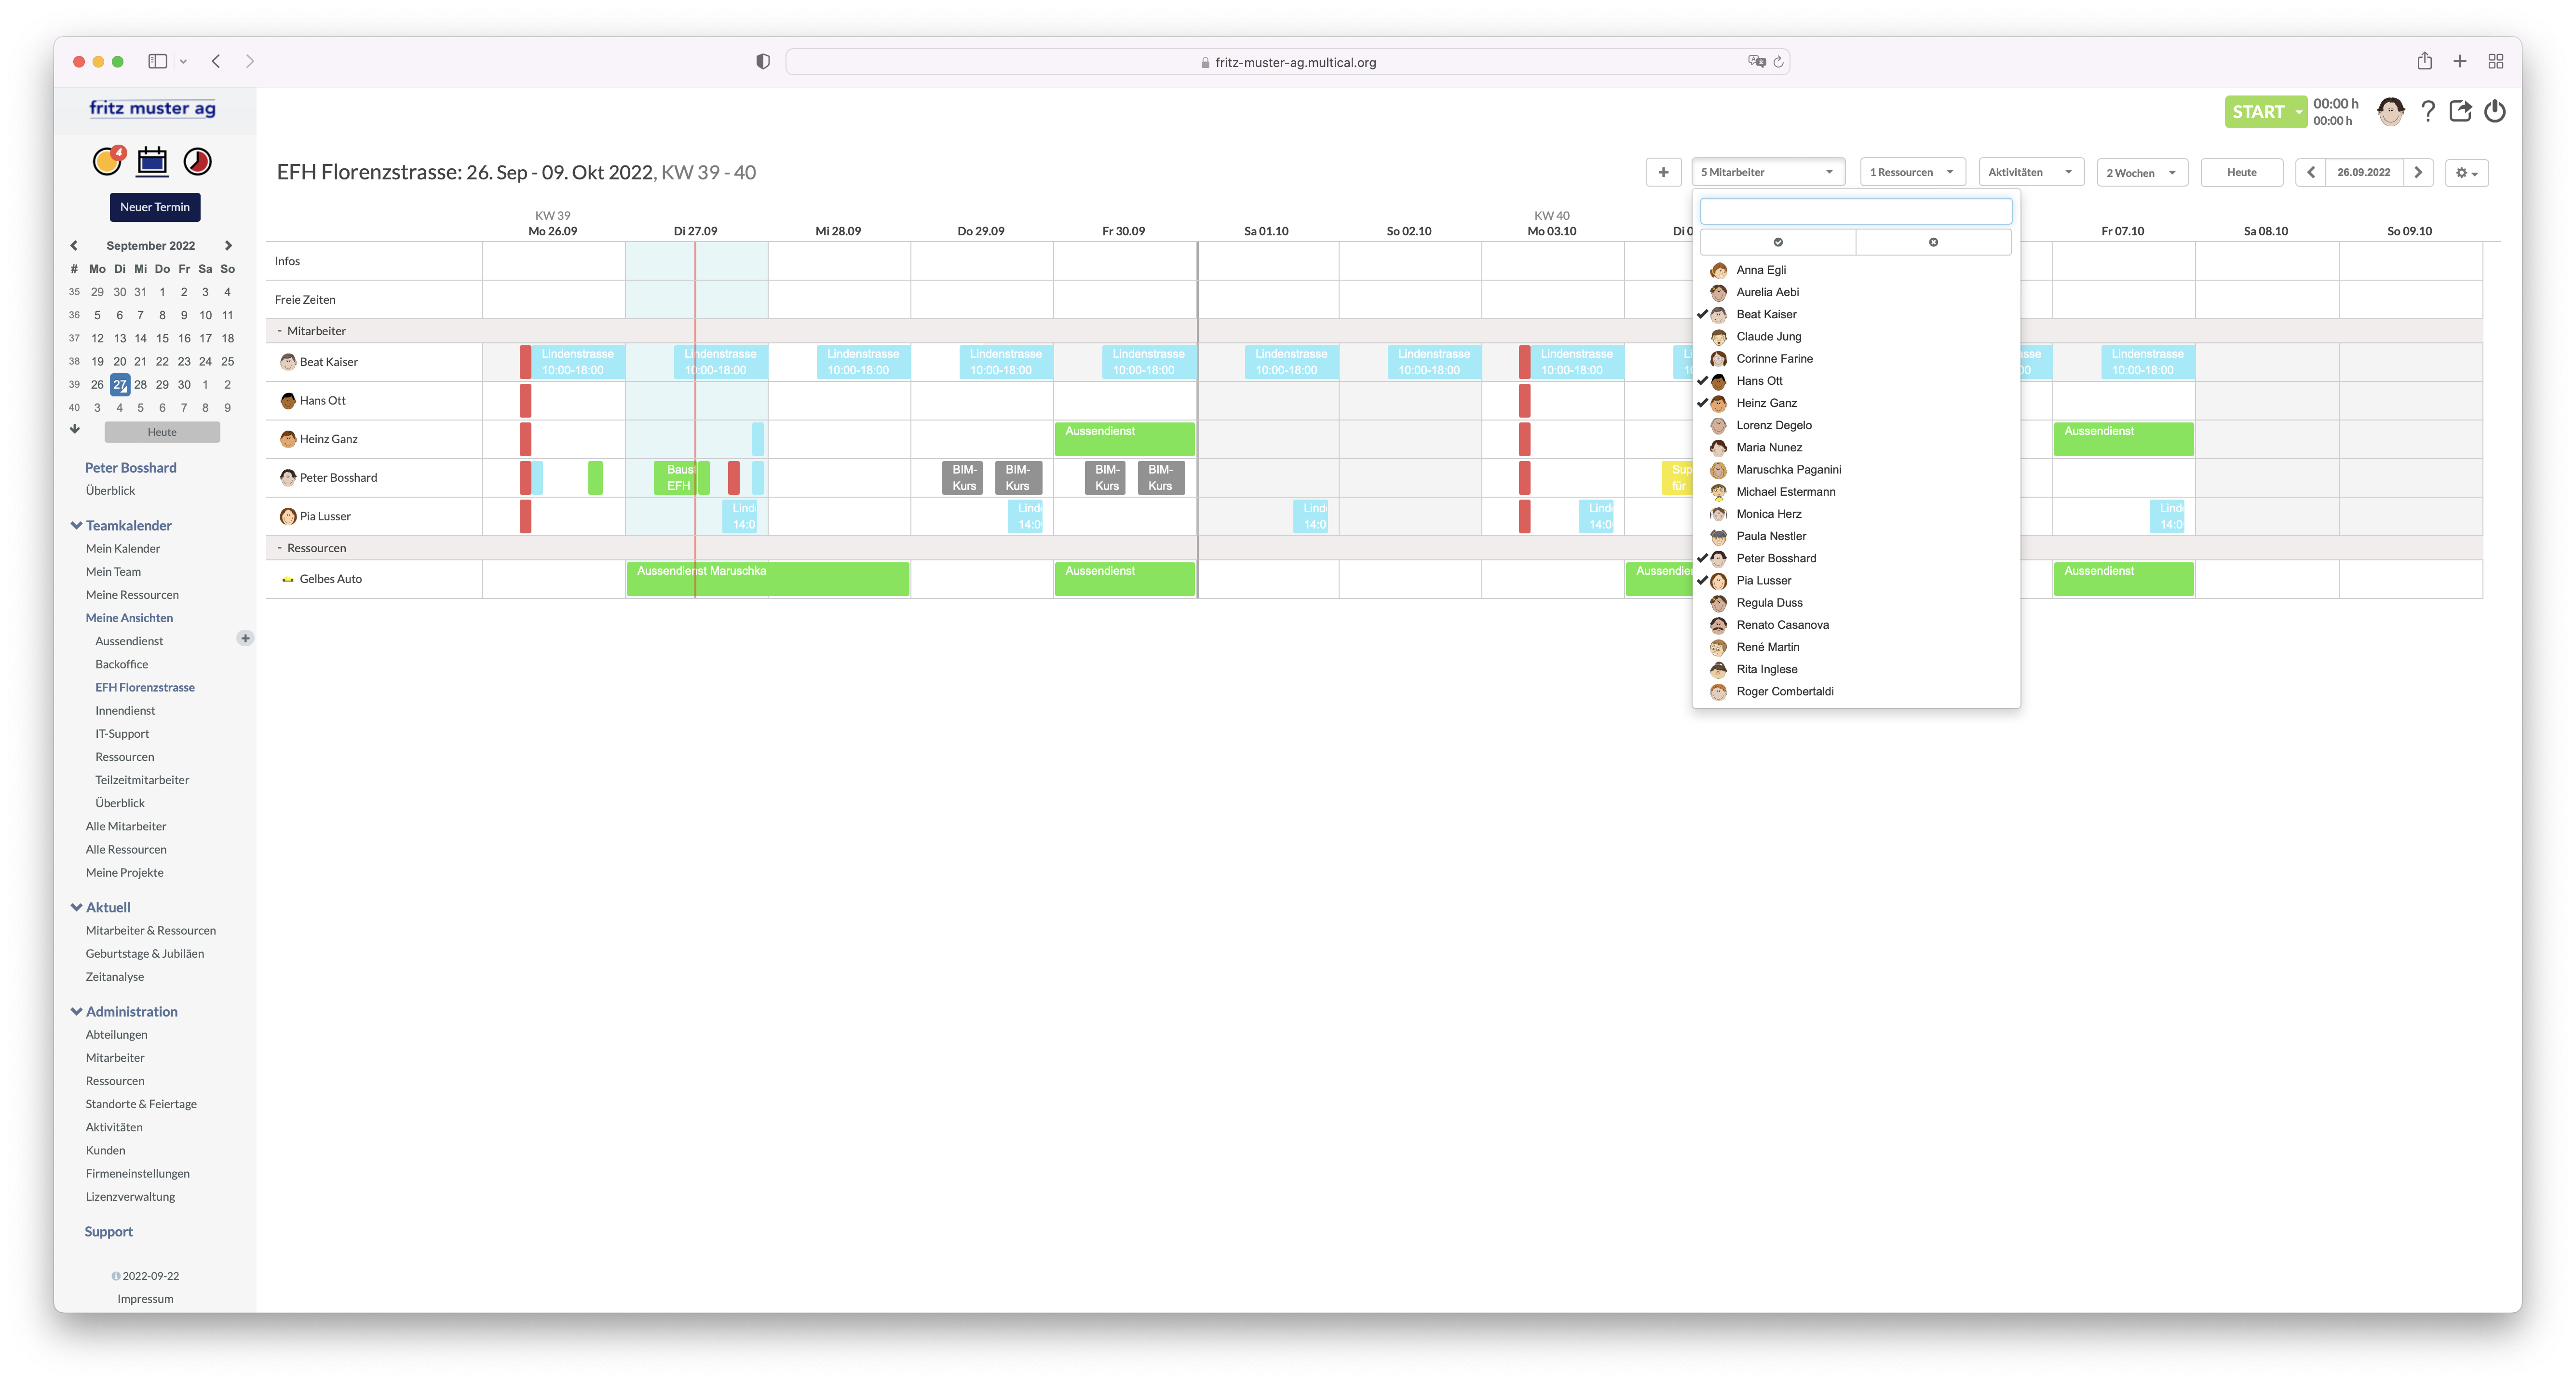Click Safari back navigation arrow

pyautogui.click(x=216, y=61)
